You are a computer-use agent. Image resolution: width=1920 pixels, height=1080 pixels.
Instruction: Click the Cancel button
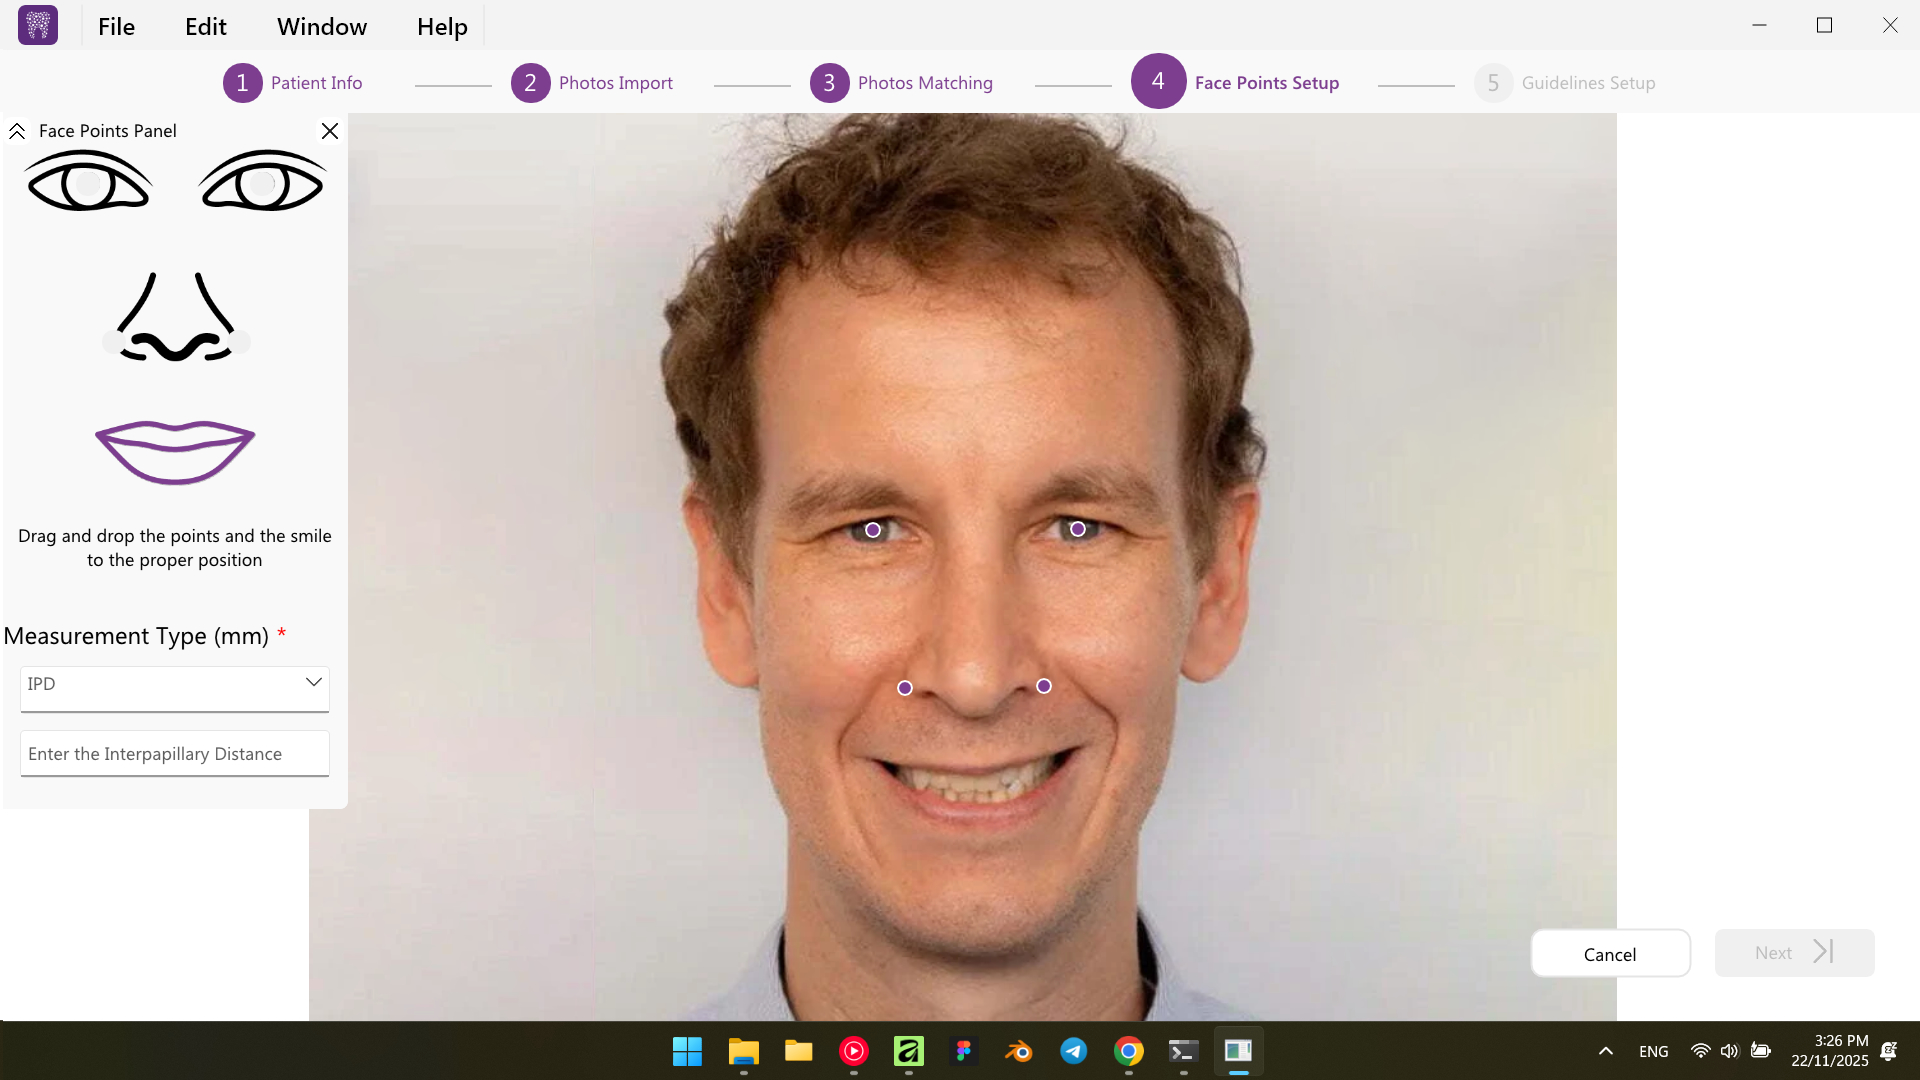click(1609, 954)
